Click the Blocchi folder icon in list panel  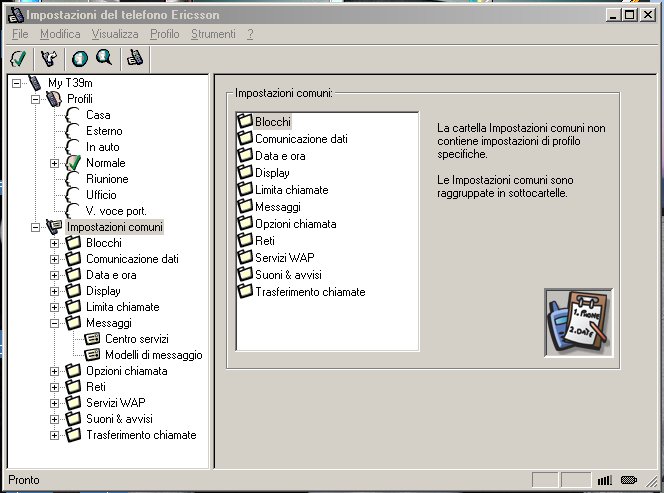point(245,121)
